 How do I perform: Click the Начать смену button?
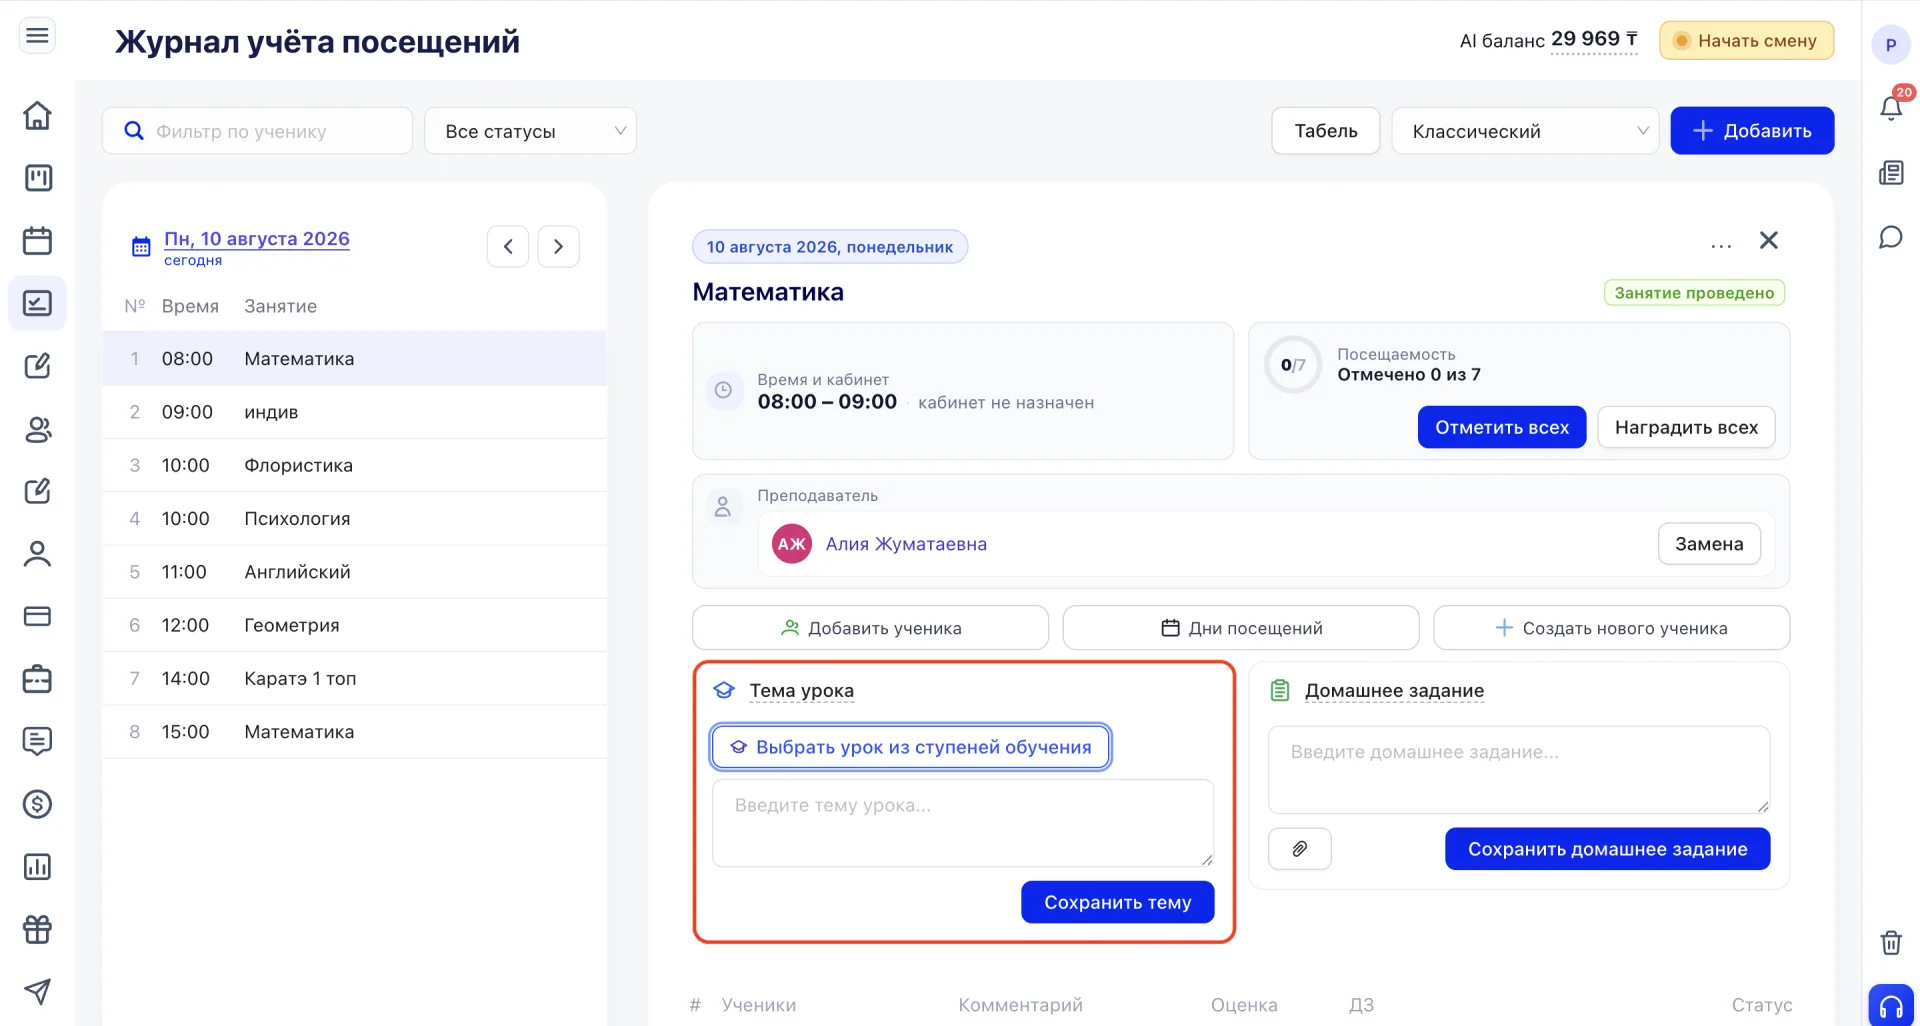point(1746,41)
